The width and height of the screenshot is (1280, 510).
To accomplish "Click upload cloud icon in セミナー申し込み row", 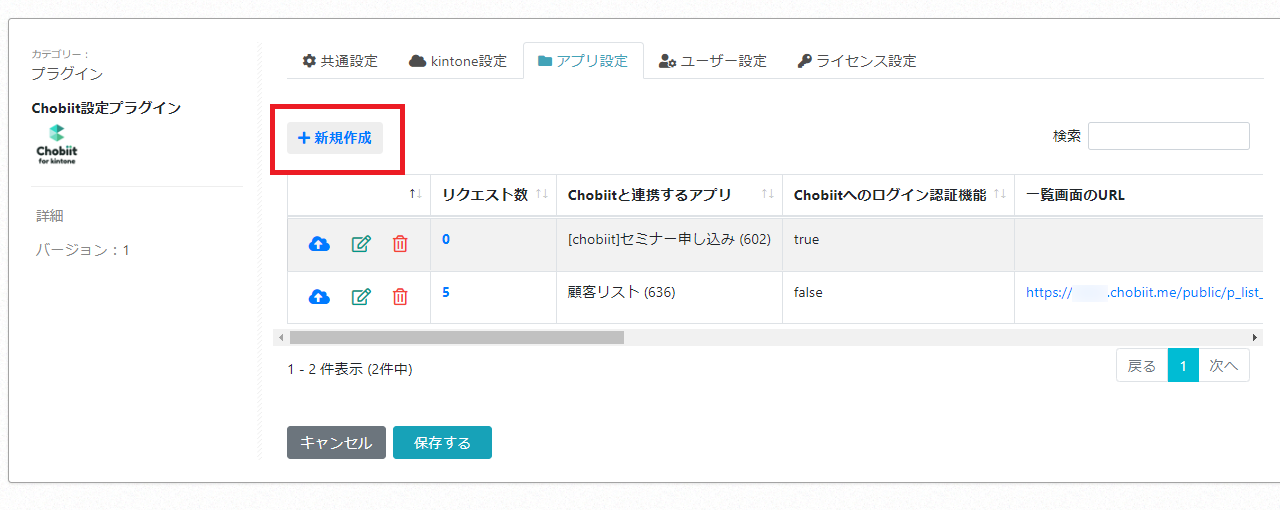I will tap(319, 244).
